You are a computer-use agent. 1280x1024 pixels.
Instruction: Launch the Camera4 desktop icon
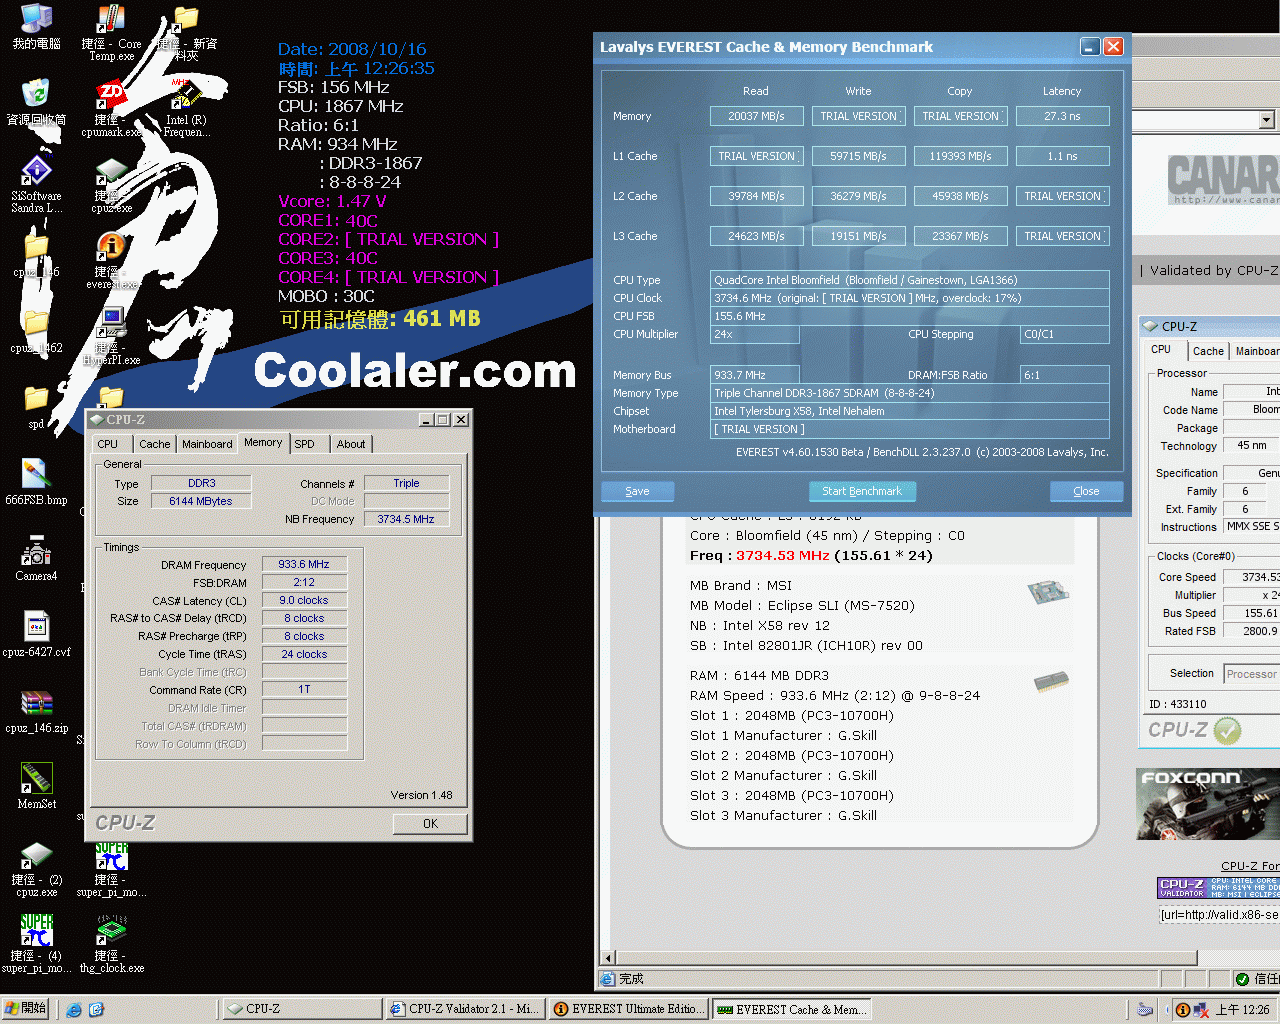click(x=36, y=558)
